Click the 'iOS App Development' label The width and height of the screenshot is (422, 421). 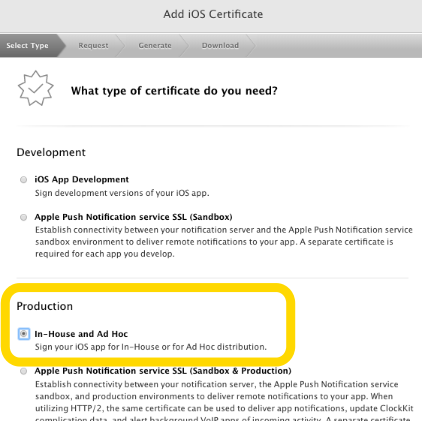tap(82, 179)
